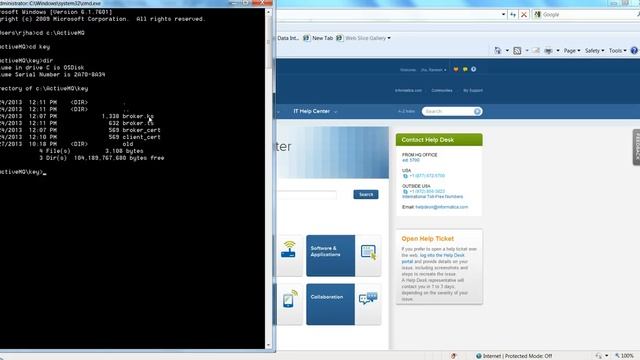Click the Open Help Ticket heading

pos(427,238)
